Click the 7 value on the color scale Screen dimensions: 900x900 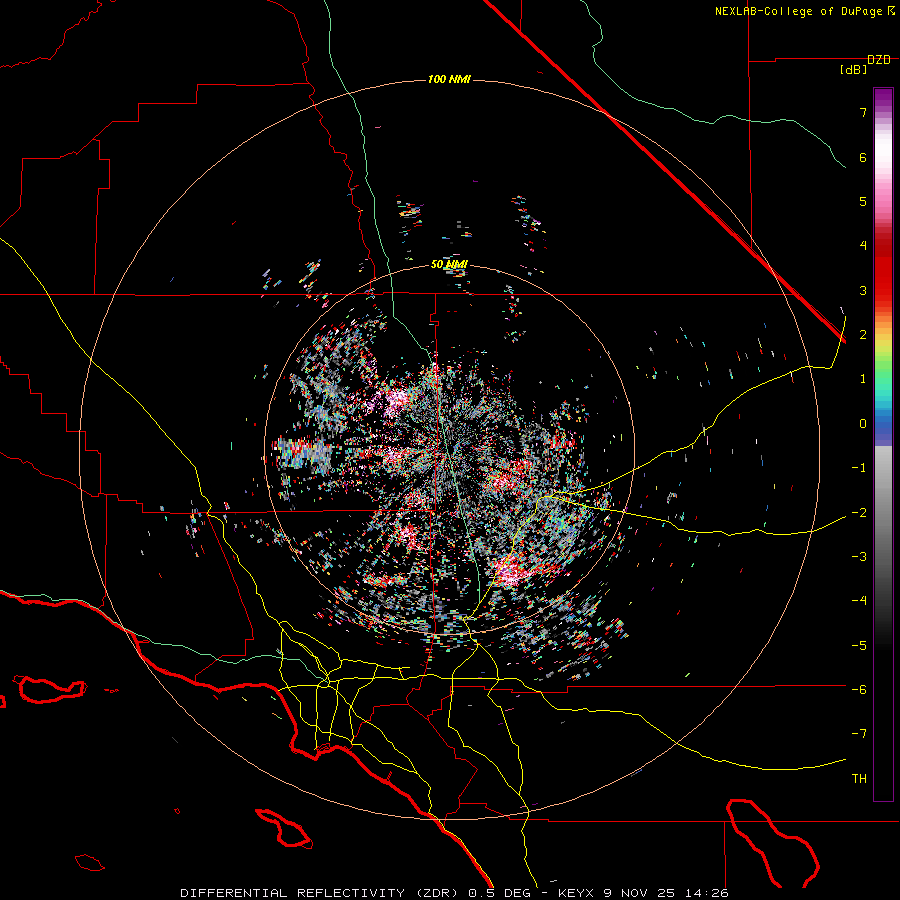point(863,112)
